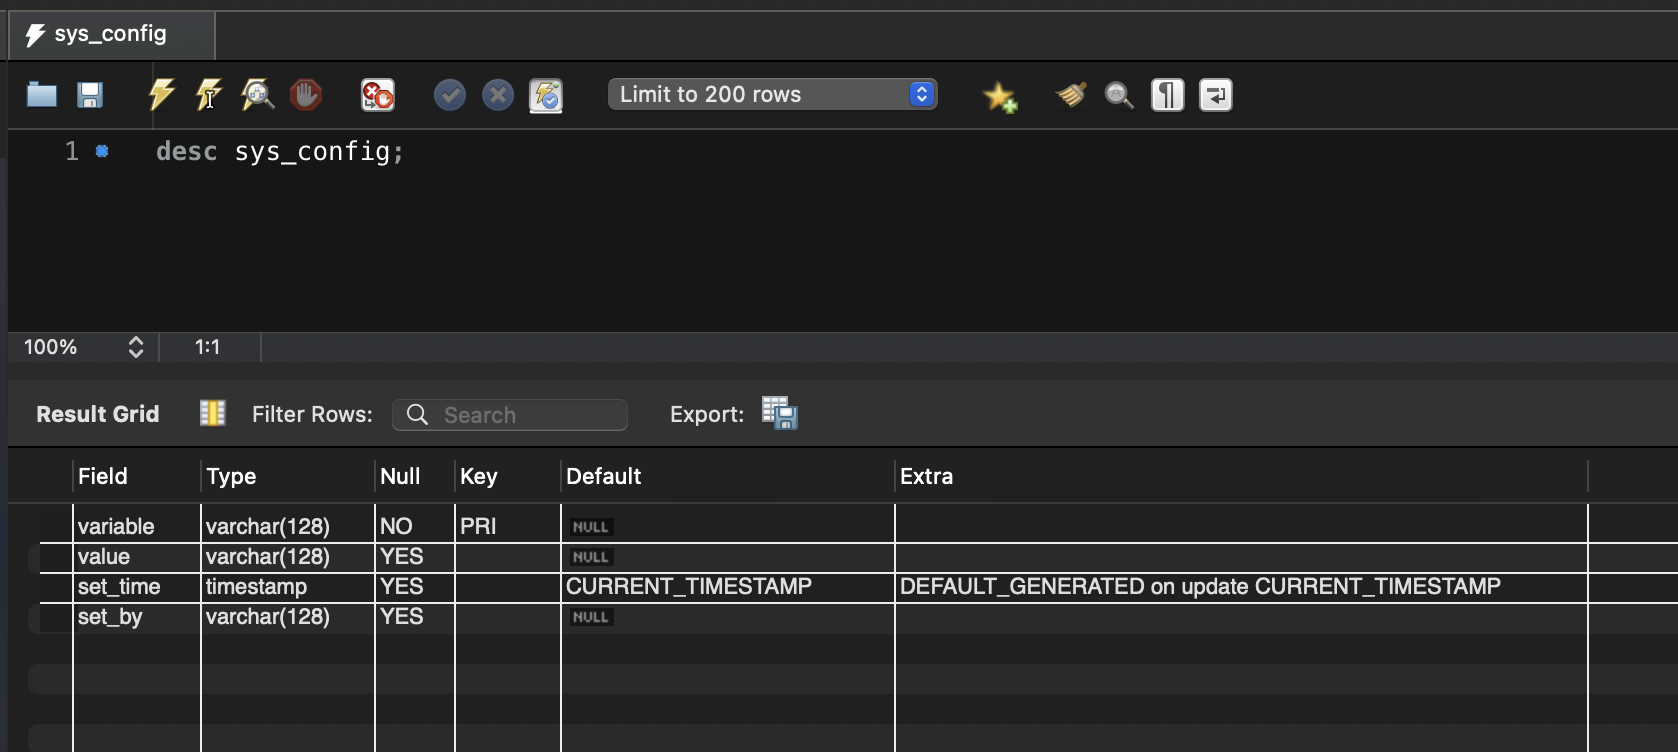The image size is (1678, 752).
Task: Rollback the transaction with X icon
Action: click(x=497, y=95)
